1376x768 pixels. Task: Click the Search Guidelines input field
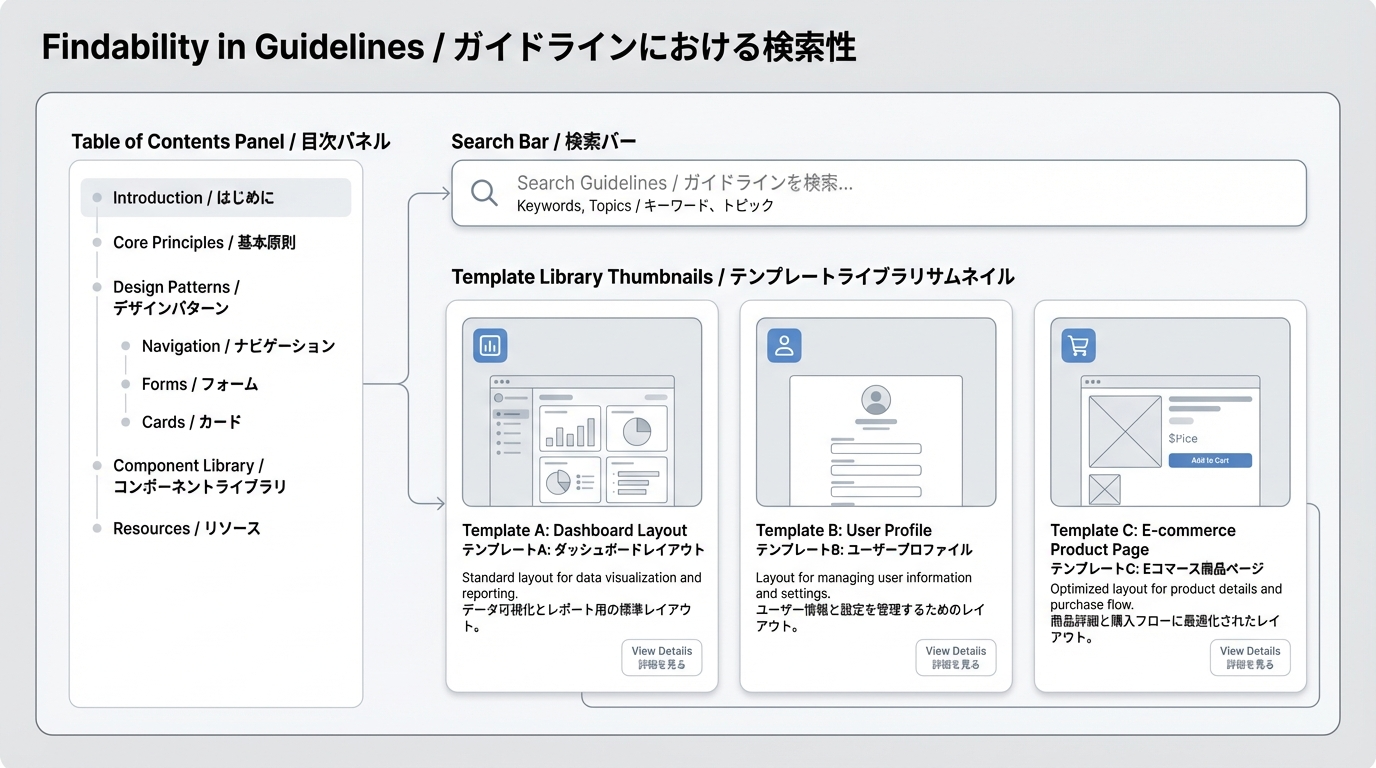880,192
